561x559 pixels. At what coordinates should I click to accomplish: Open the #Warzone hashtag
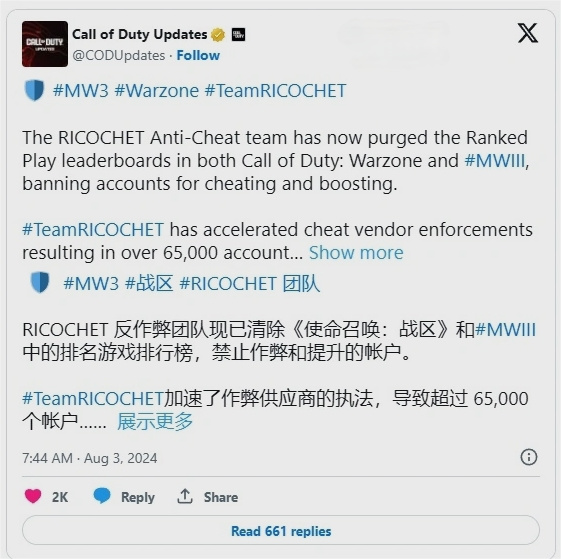coord(157,91)
